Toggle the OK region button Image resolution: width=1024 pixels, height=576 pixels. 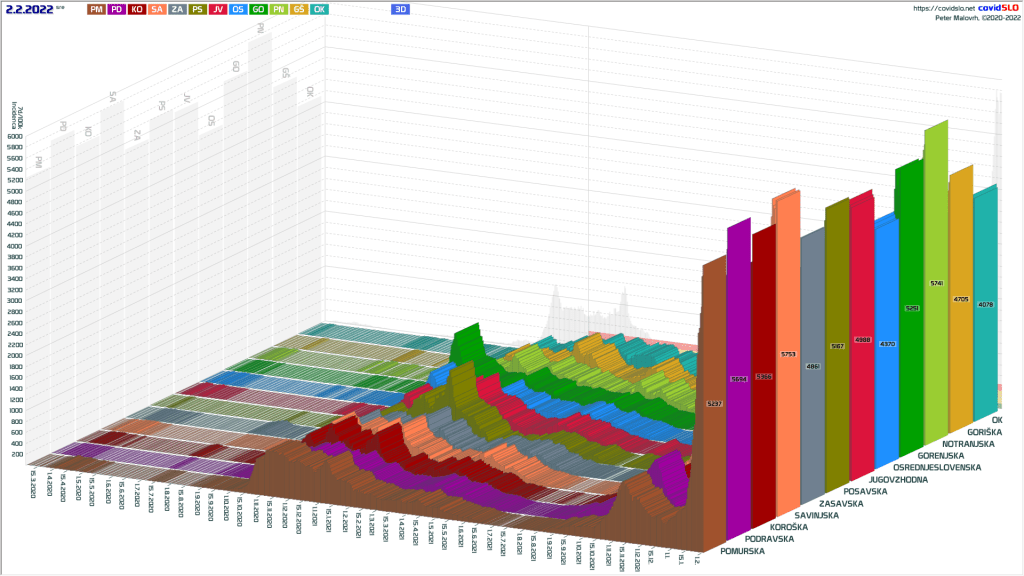pyautogui.click(x=319, y=9)
